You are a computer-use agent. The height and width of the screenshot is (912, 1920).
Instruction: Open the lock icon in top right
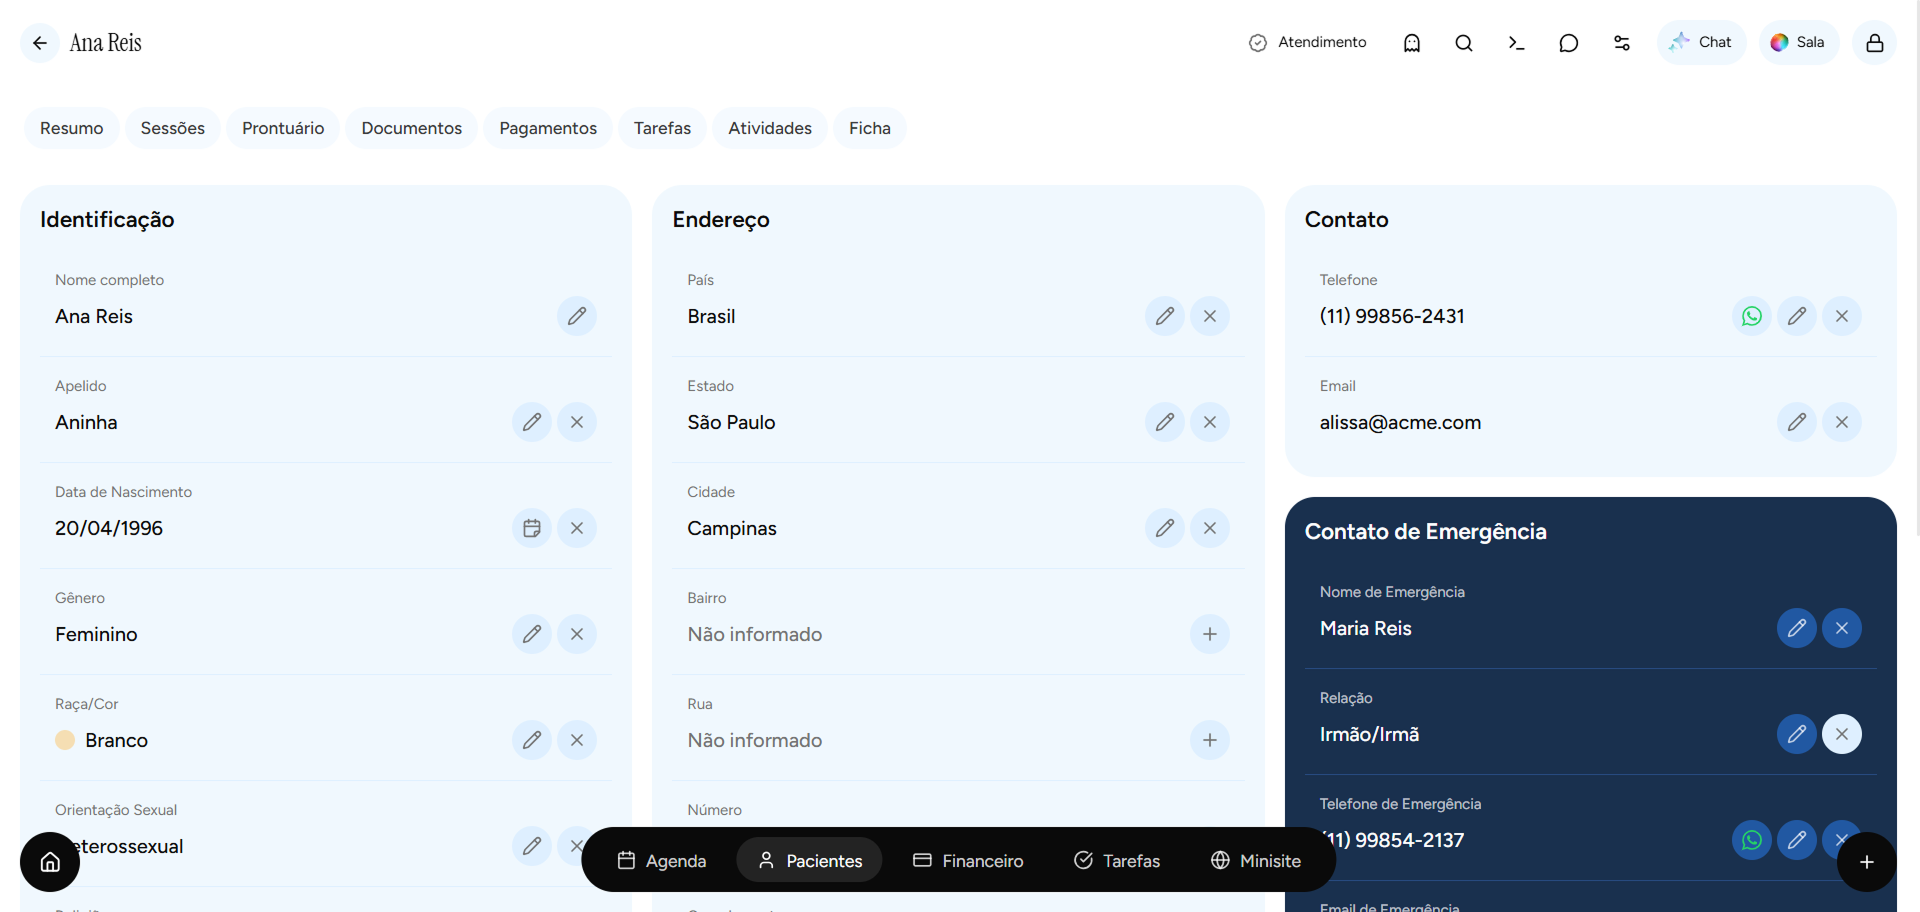coord(1874,43)
